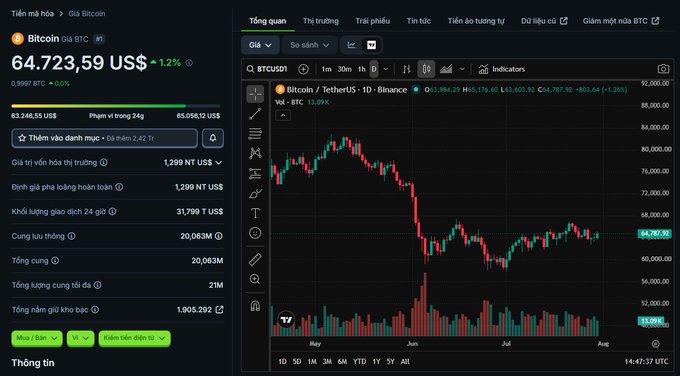Select the Text annotation tool

[x=255, y=213]
